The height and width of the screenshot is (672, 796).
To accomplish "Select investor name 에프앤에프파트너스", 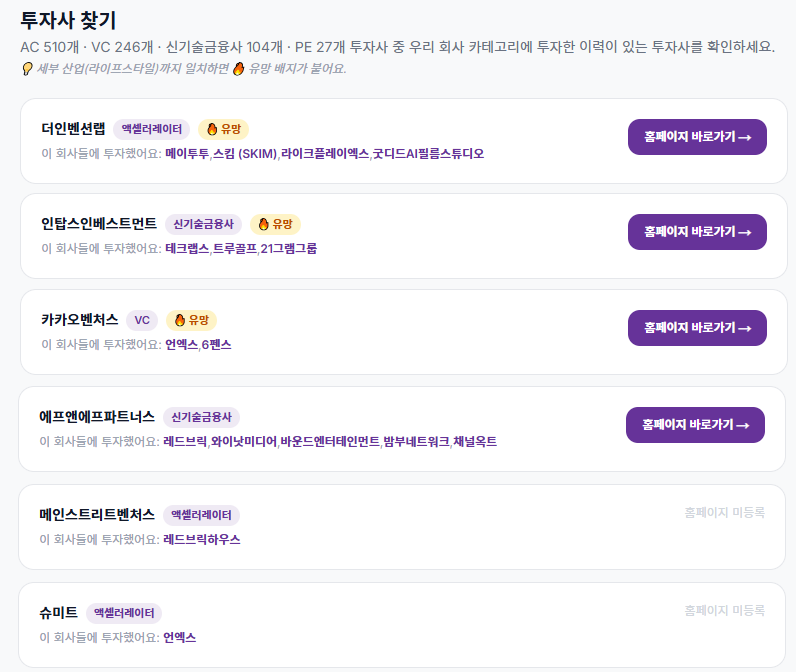I will click(97, 417).
